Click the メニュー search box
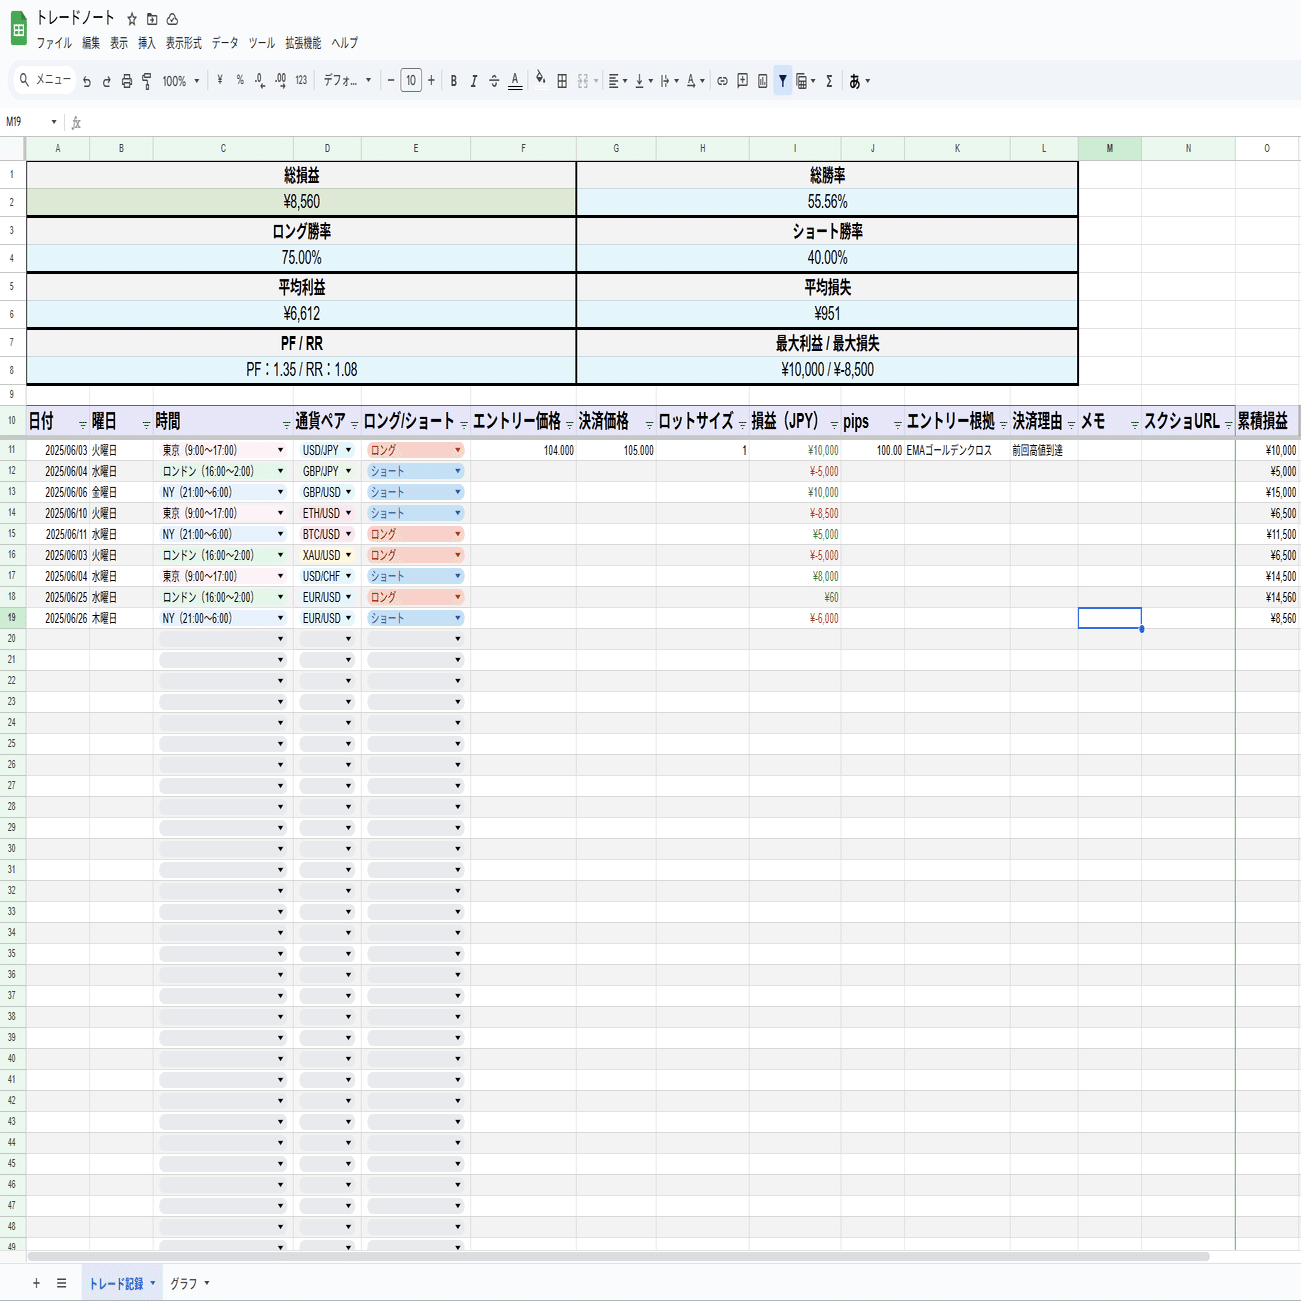The height and width of the screenshot is (1301, 1301). click(x=45, y=80)
